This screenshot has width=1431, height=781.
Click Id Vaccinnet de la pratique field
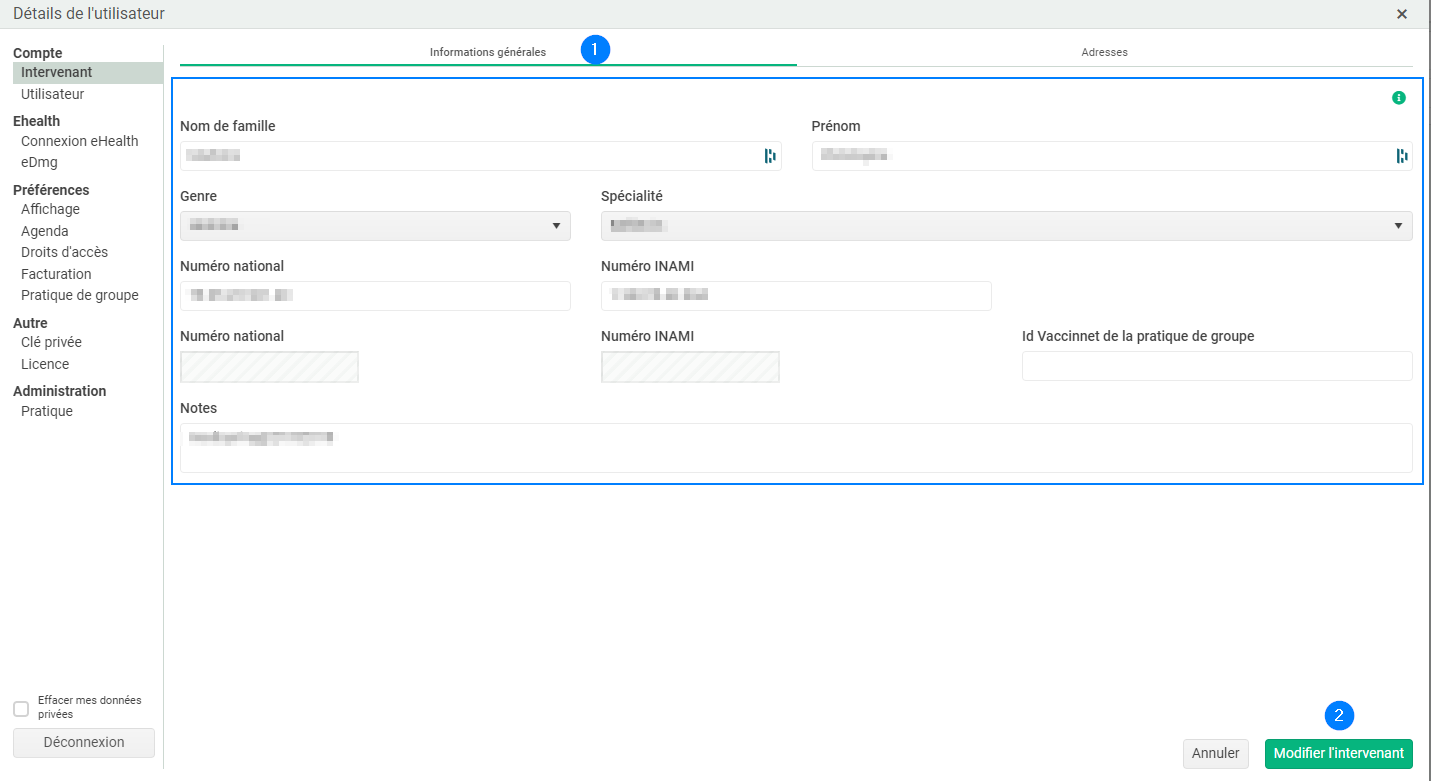click(1217, 366)
